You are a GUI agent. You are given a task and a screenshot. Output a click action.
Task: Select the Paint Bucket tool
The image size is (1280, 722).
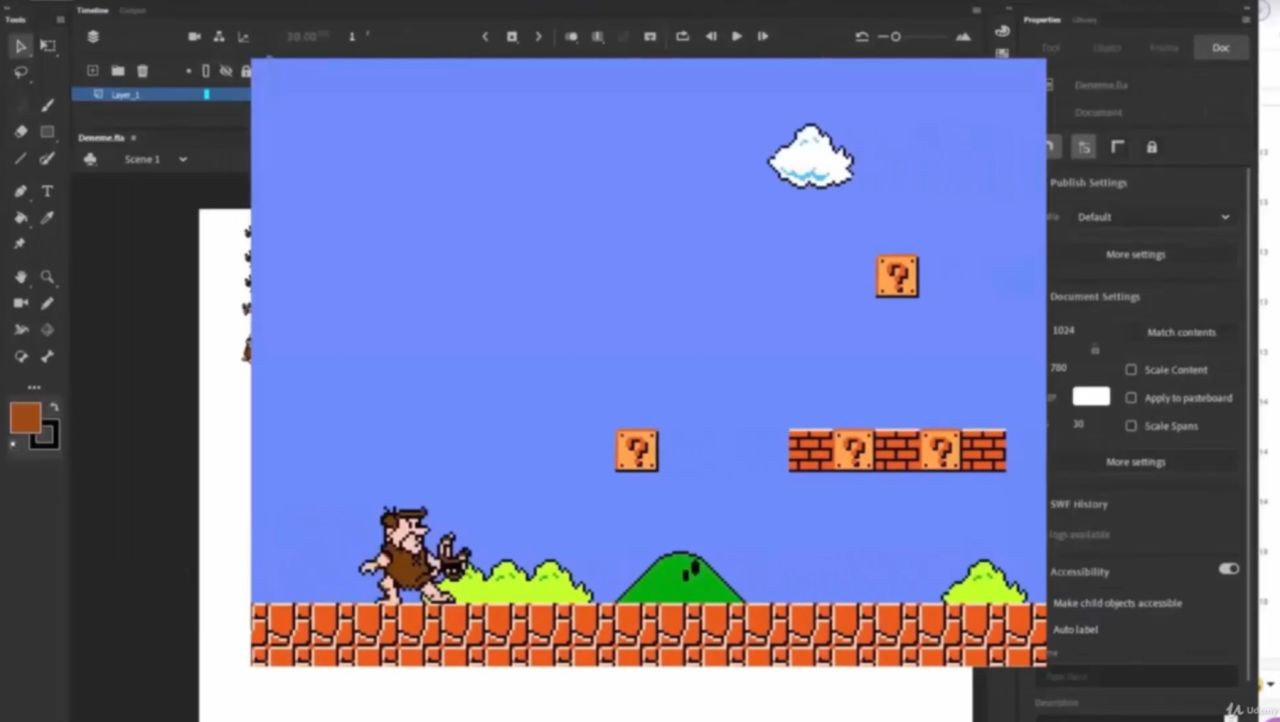click(x=20, y=218)
